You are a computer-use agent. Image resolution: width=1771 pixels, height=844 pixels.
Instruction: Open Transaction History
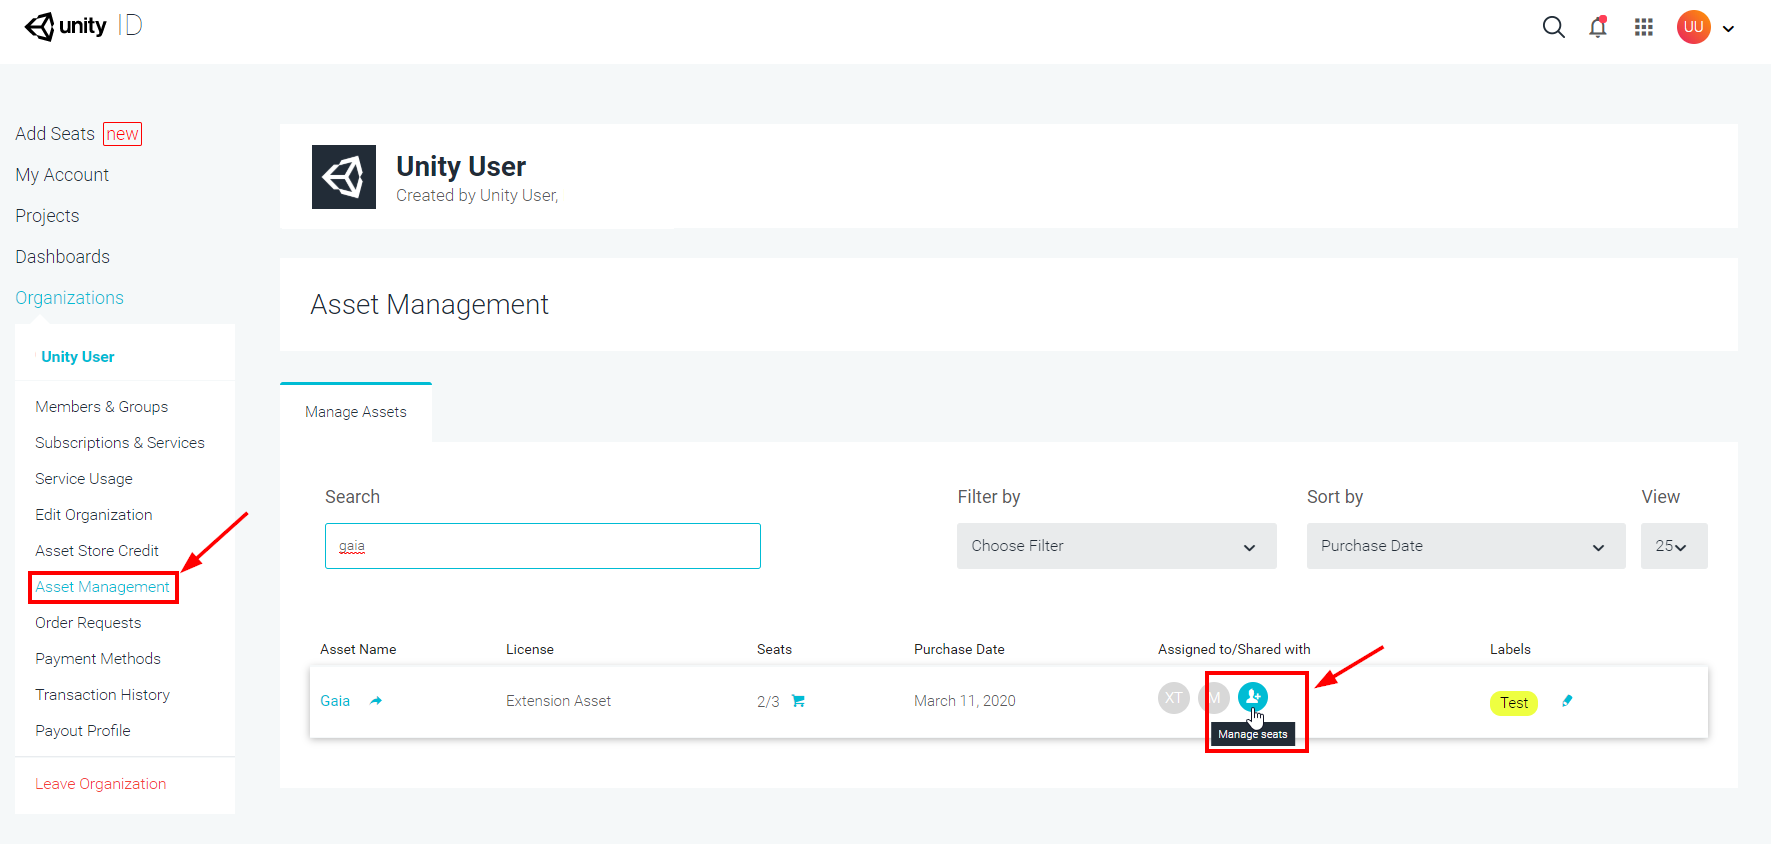point(102,695)
